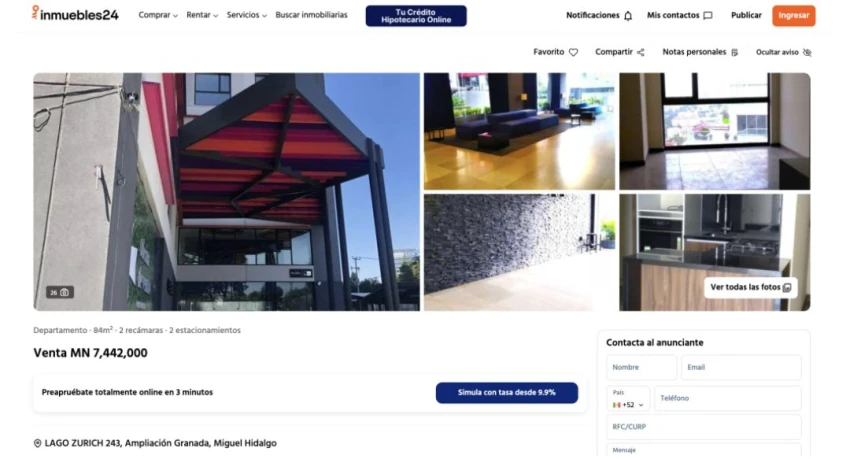Screen dimensions: 850x459
Task: Go to the inmuebles24 logo homepage
Action: [75, 14]
